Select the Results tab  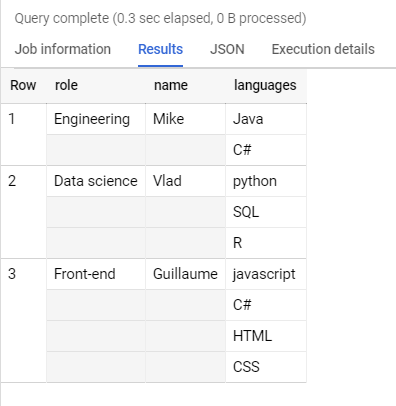(160, 49)
